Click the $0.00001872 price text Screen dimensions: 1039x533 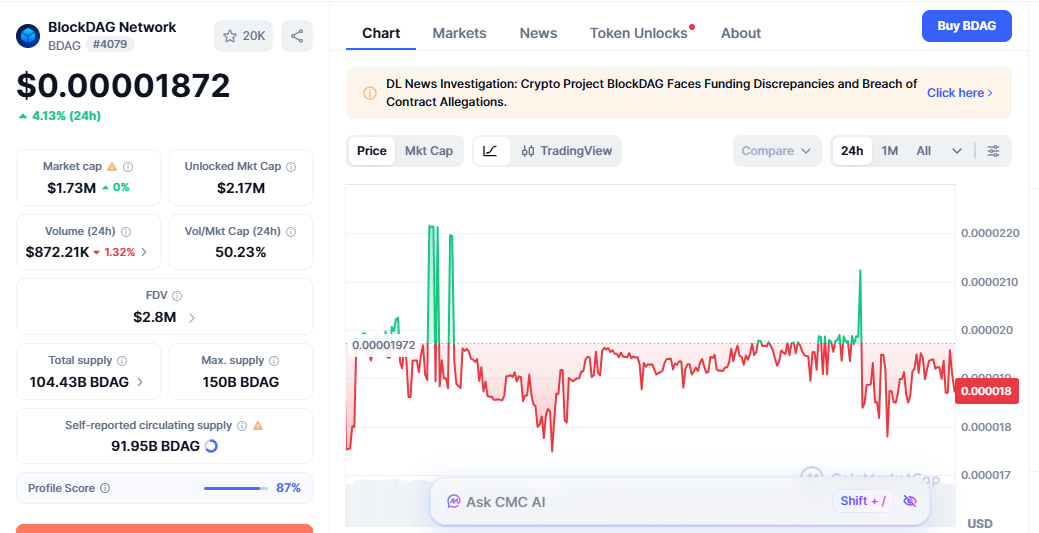coord(123,86)
